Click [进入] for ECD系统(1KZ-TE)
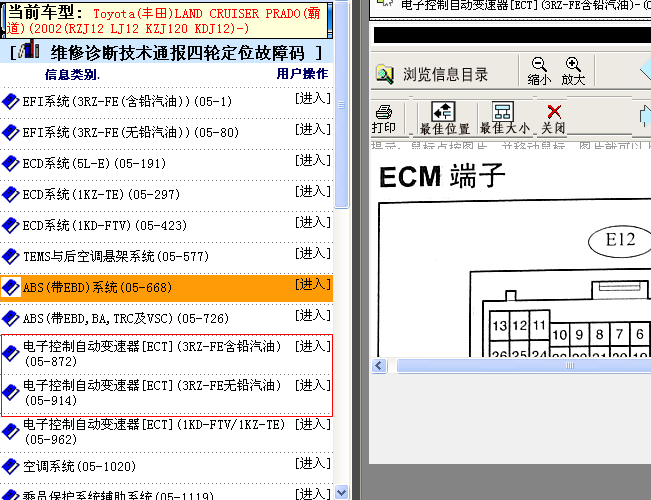The image size is (651, 500). point(313,191)
